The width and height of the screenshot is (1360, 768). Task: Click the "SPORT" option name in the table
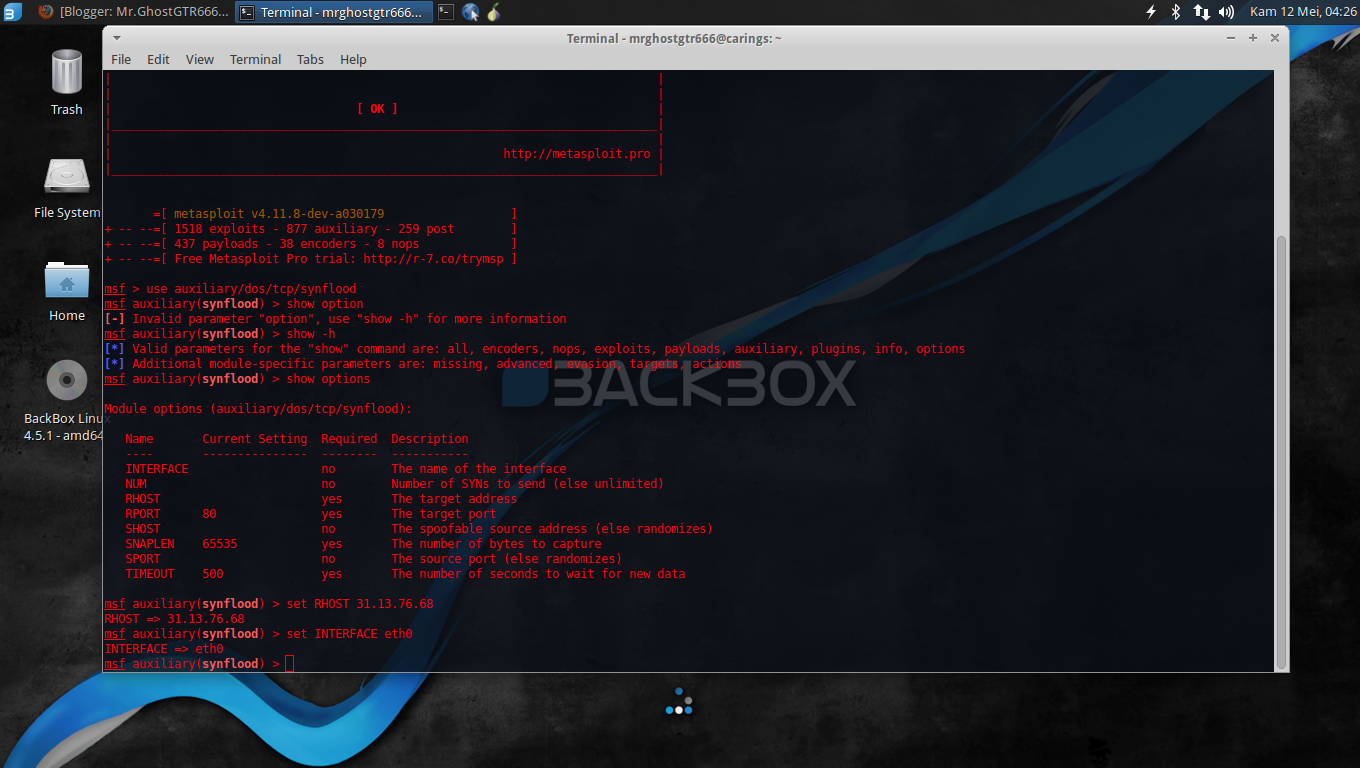click(x=143, y=559)
